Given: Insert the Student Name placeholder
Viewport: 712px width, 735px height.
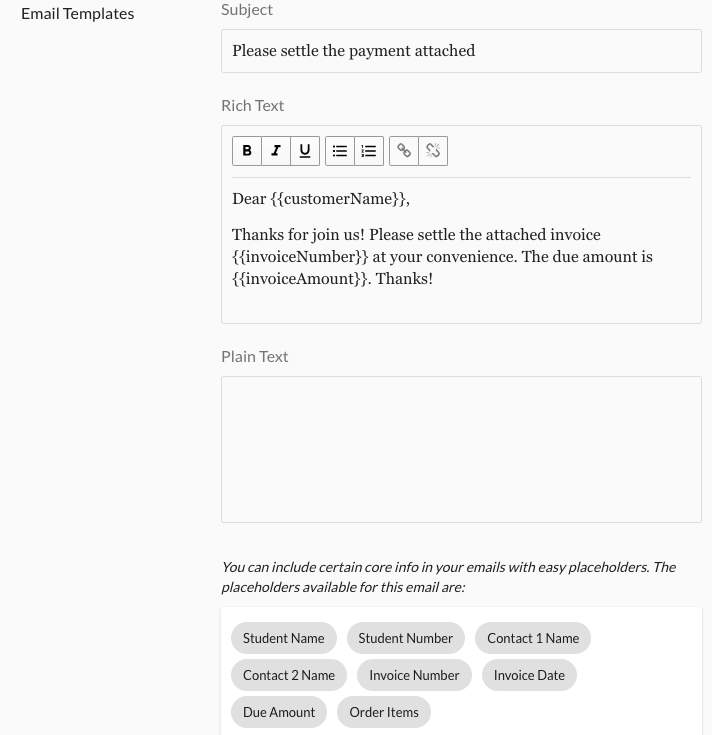Looking at the screenshot, I should (x=284, y=638).
